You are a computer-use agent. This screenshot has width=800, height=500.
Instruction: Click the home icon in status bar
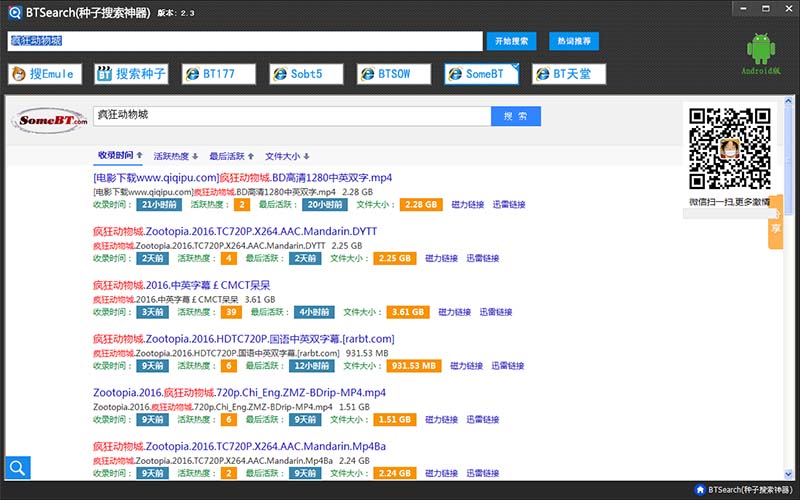[x=700, y=490]
